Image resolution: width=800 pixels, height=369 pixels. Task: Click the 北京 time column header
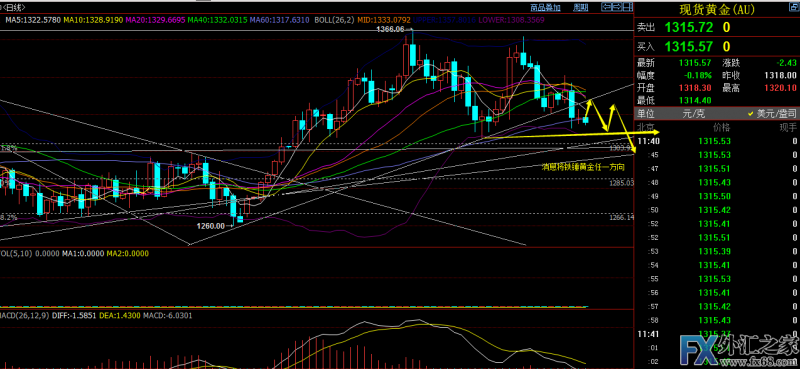click(x=646, y=127)
